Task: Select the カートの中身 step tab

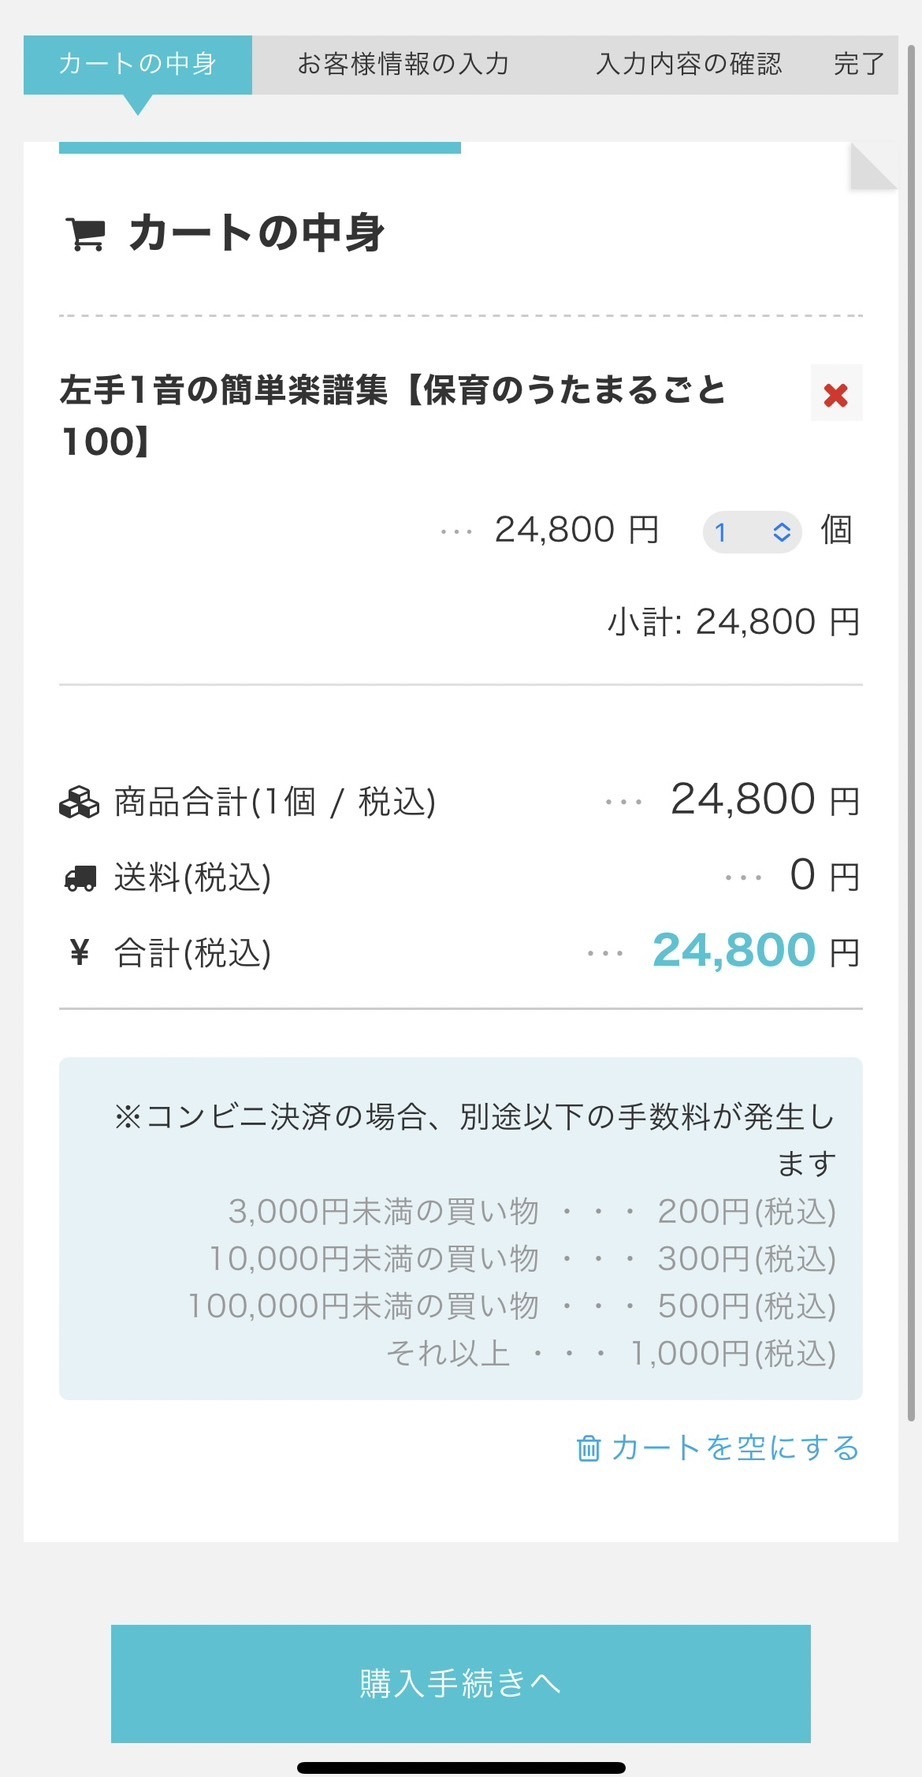Action: pyautogui.click(x=138, y=65)
